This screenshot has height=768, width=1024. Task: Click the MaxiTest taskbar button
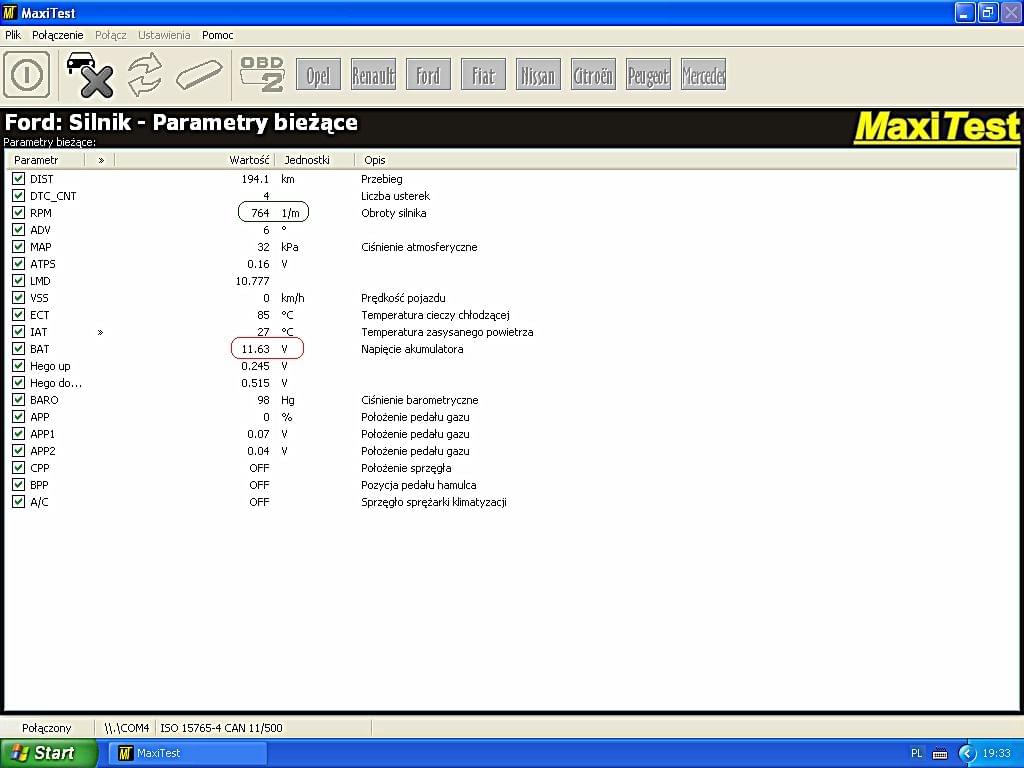188,753
